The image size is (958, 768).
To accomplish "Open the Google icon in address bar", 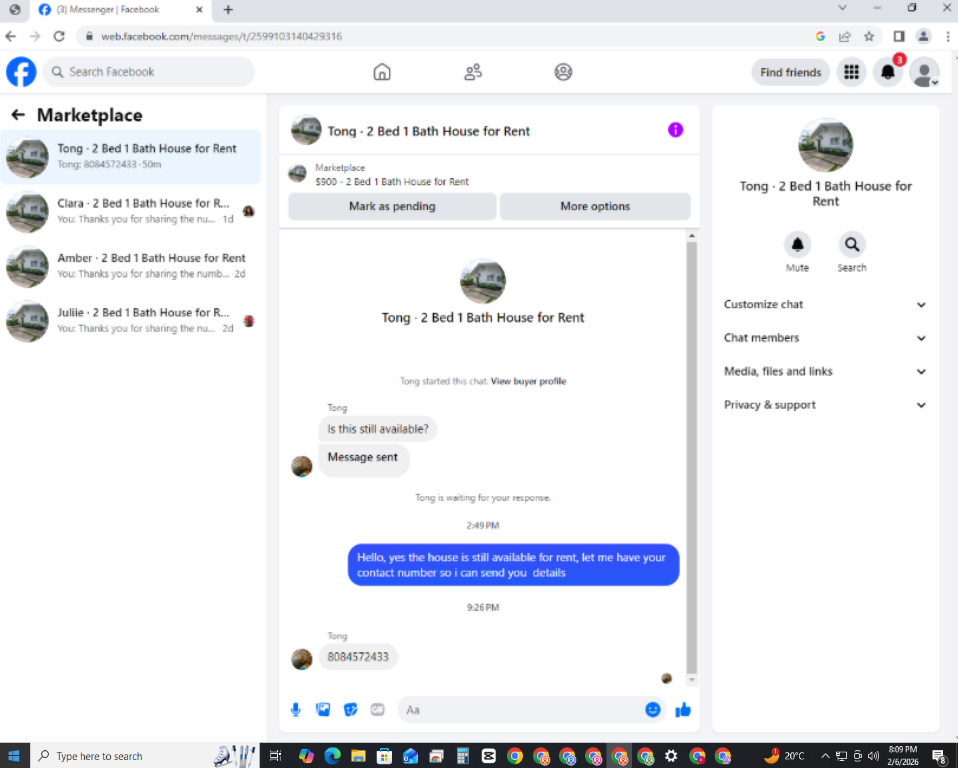I will point(820,37).
